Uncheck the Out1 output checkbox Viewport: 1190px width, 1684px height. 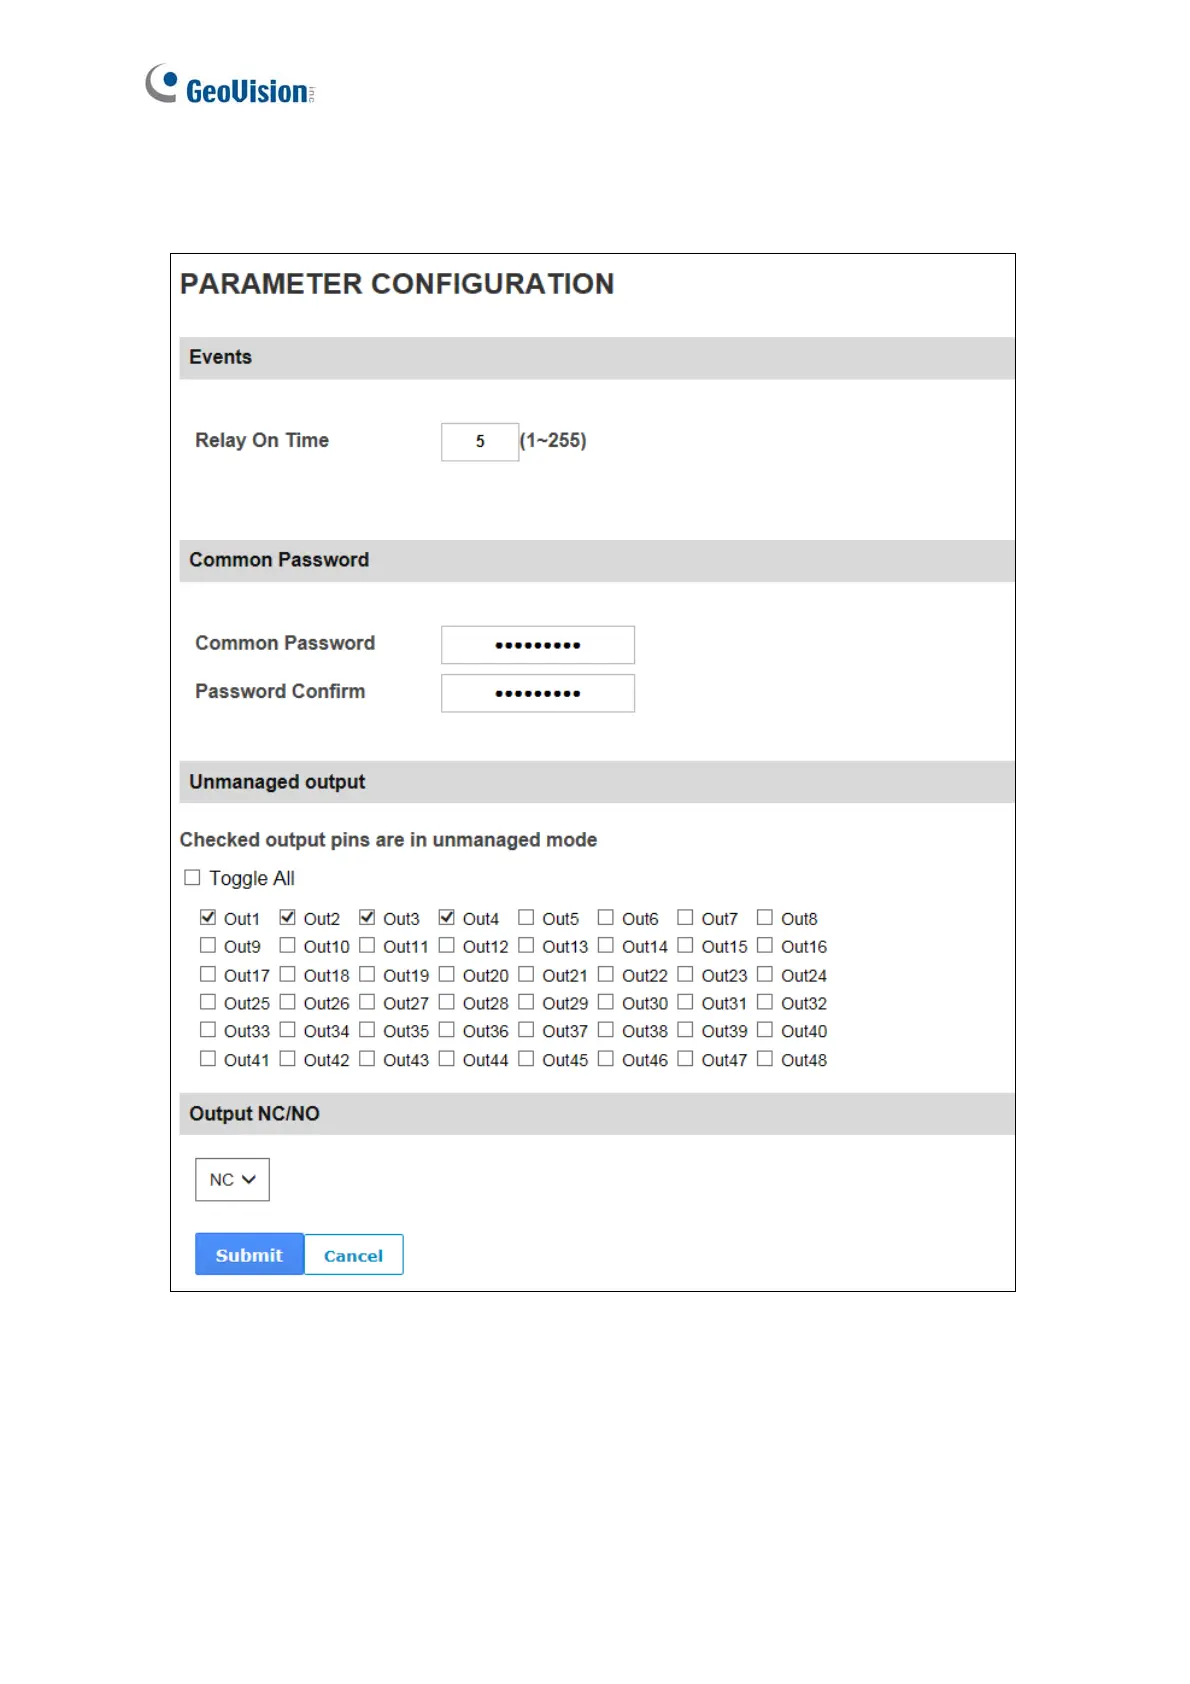pyautogui.click(x=208, y=917)
